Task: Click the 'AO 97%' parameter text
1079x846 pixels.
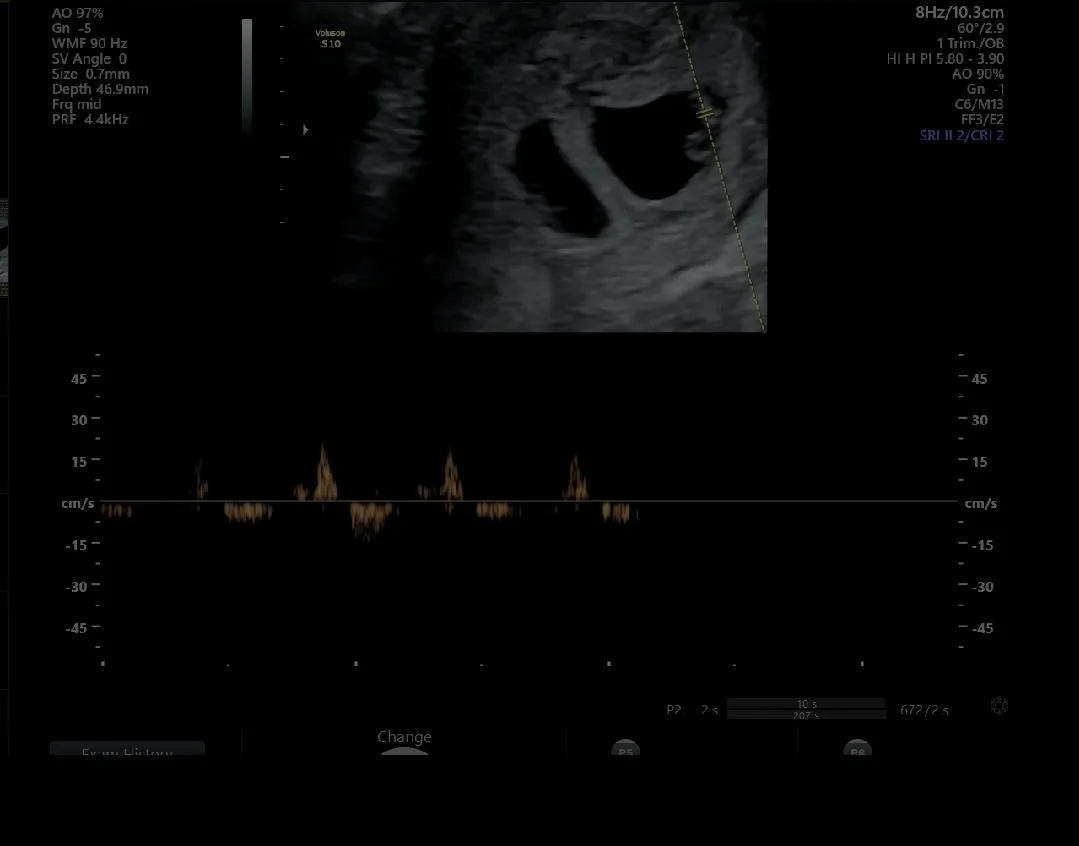Action: (77, 13)
